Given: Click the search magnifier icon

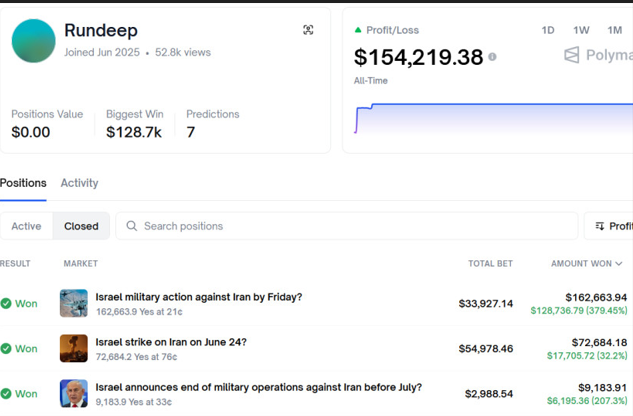Looking at the screenshot, I should pyautogui.click(x=131, y=226).
